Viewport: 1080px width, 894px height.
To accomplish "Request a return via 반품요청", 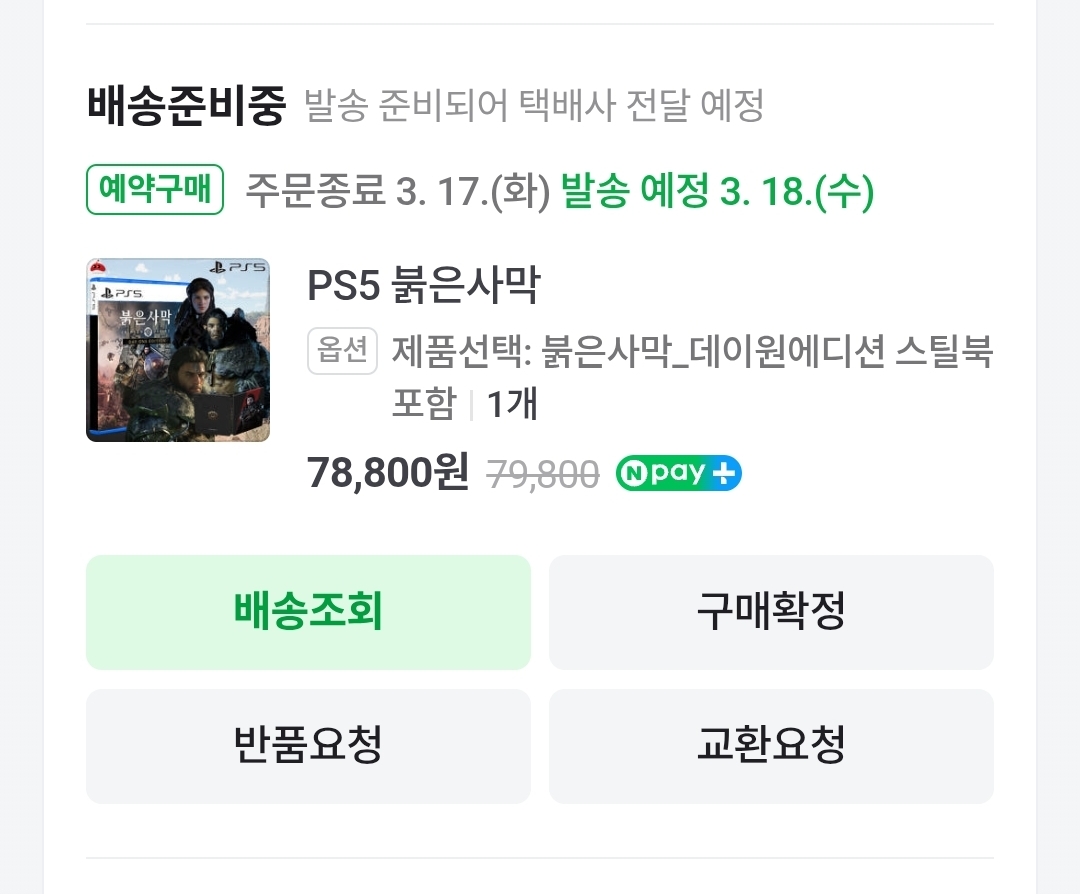I will [308, 746].
